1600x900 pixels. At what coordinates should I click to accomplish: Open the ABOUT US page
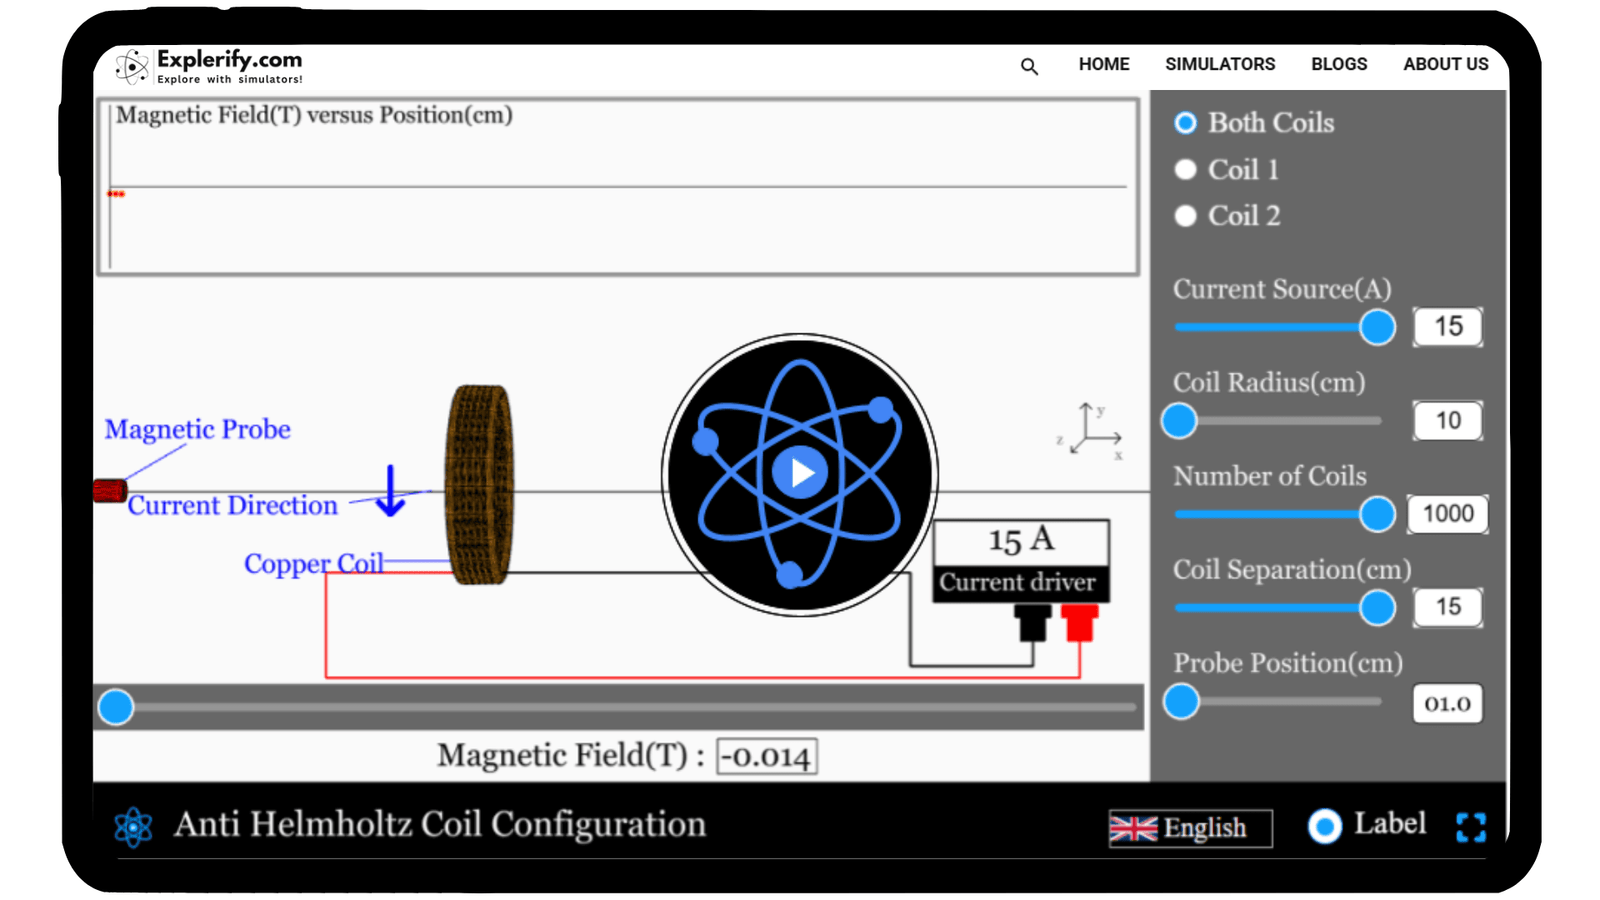click(x=1445, y=64)
